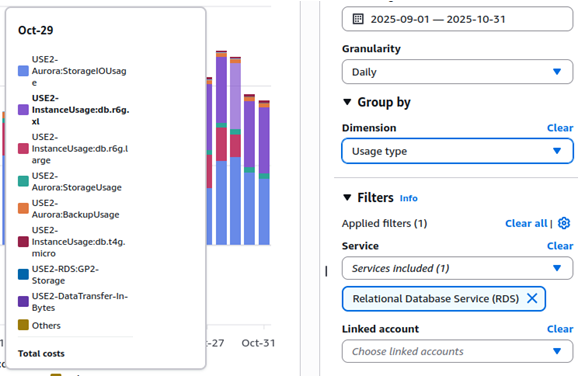Viewport: 579px width, 376px height.
Task: Click the USE2-Aurora:StorageIOUsage label
Action: [79, 71]
